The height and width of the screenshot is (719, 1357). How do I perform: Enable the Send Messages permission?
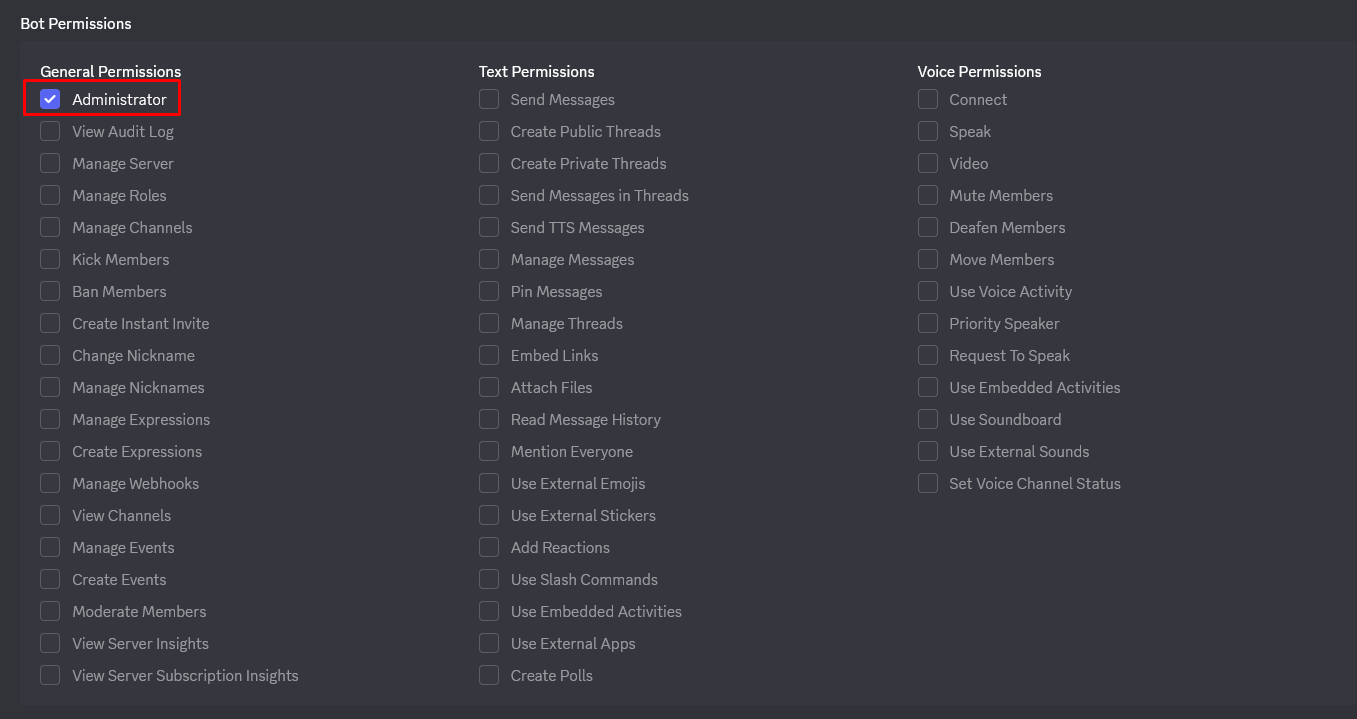coord(489,100)
